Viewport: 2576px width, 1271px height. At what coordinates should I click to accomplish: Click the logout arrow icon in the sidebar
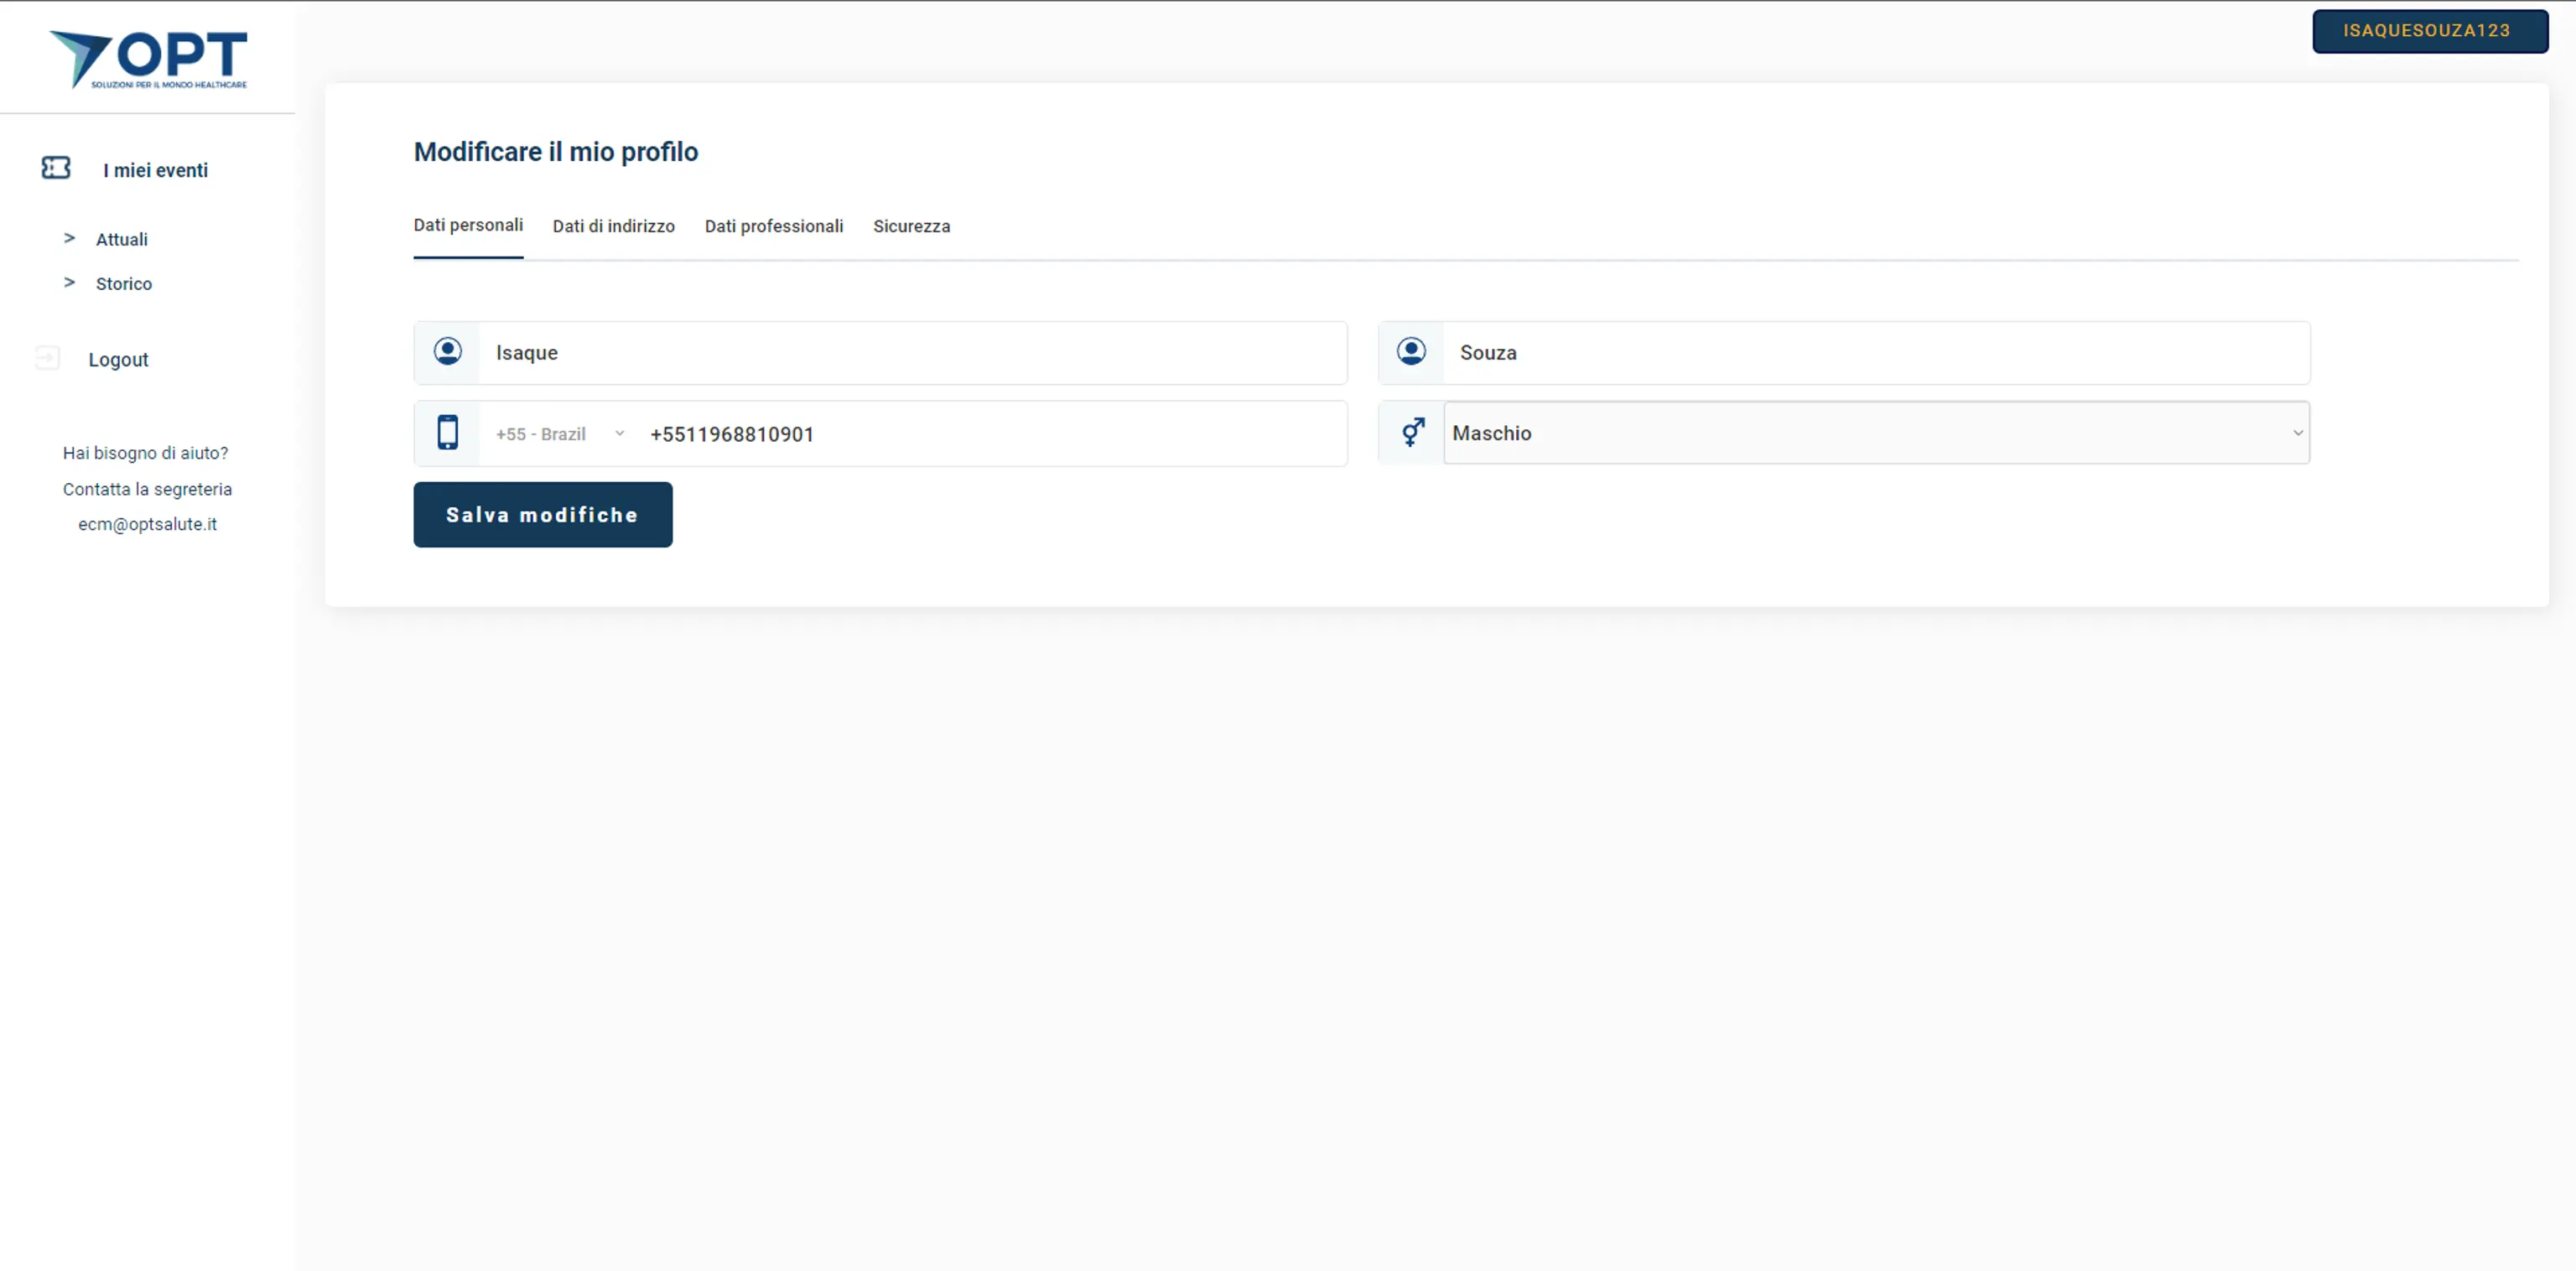point(48,358)
